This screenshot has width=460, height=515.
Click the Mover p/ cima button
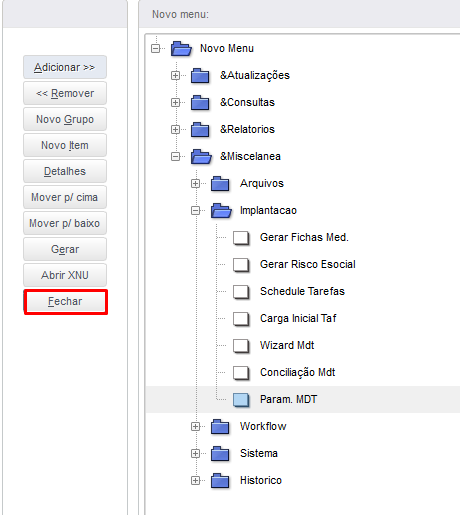65,197
